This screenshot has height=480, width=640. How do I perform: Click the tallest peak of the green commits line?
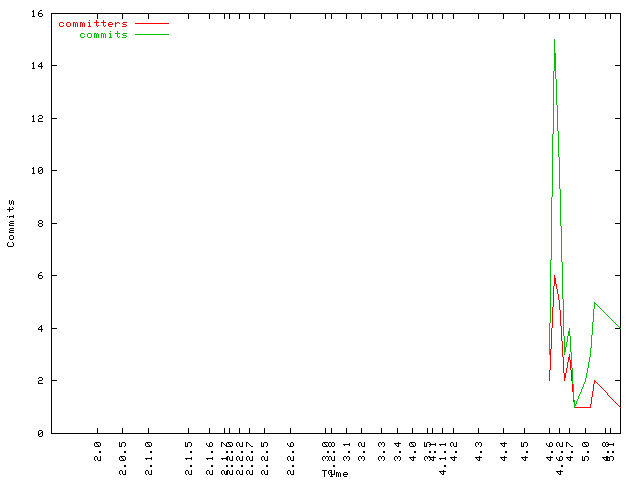click(x=554, y=40)
